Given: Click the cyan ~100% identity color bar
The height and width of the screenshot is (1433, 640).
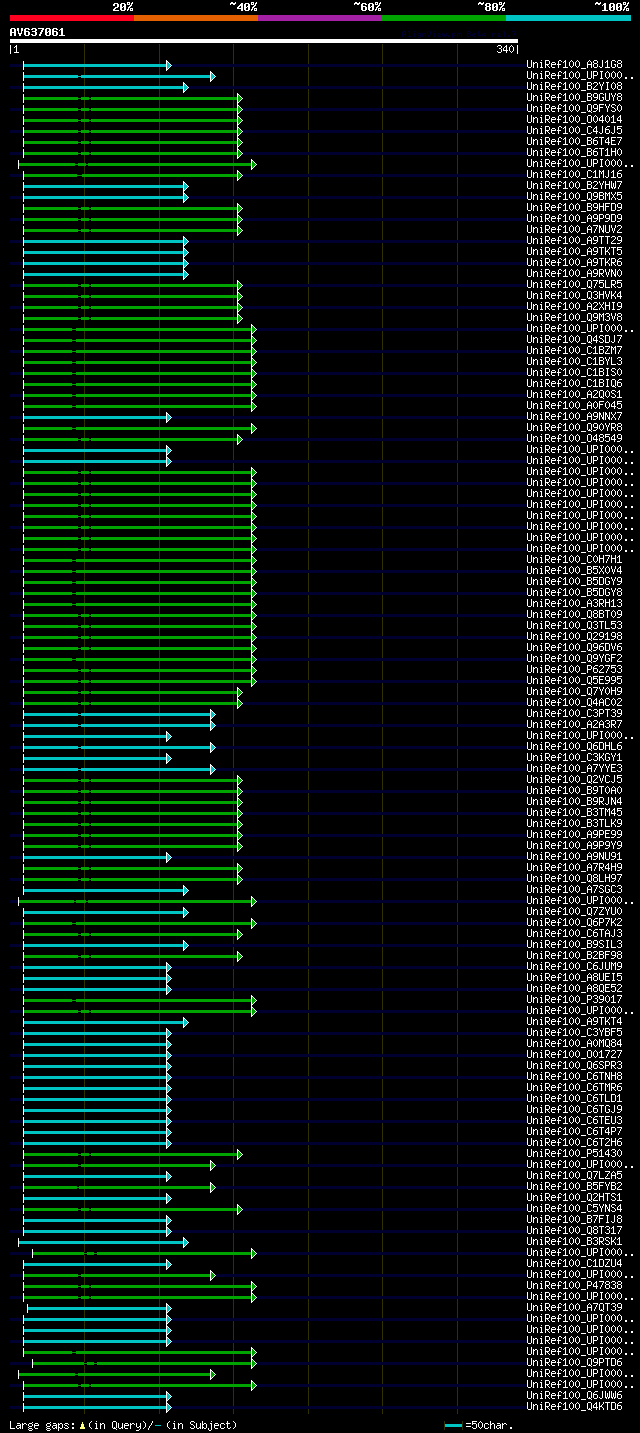Looking at the screenshot, I should [568, 18].
